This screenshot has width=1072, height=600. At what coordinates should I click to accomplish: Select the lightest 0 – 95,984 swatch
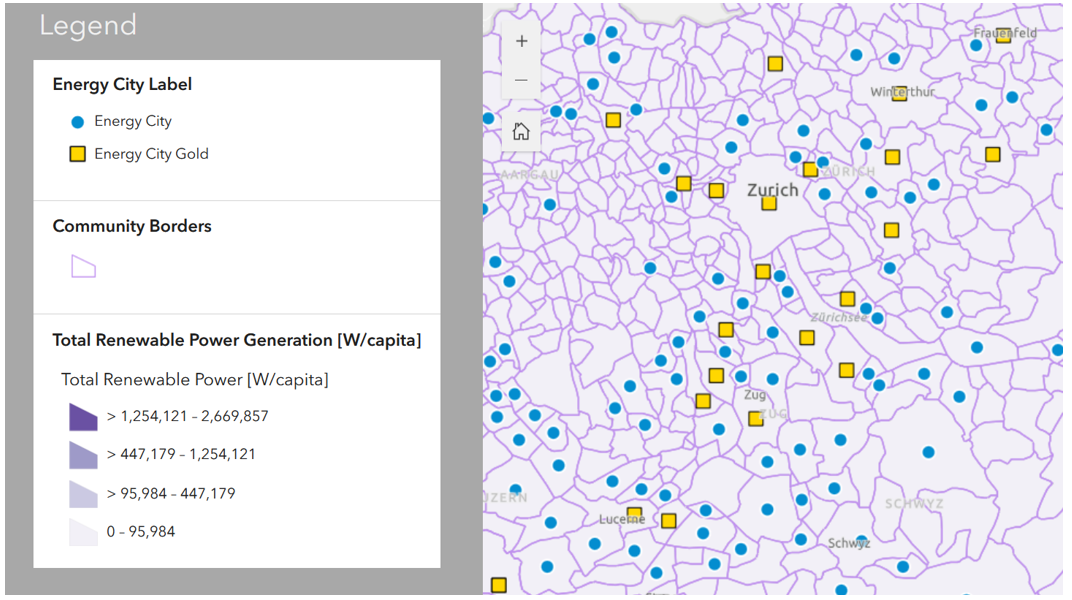pyautogui.click(x=83, y=532)
